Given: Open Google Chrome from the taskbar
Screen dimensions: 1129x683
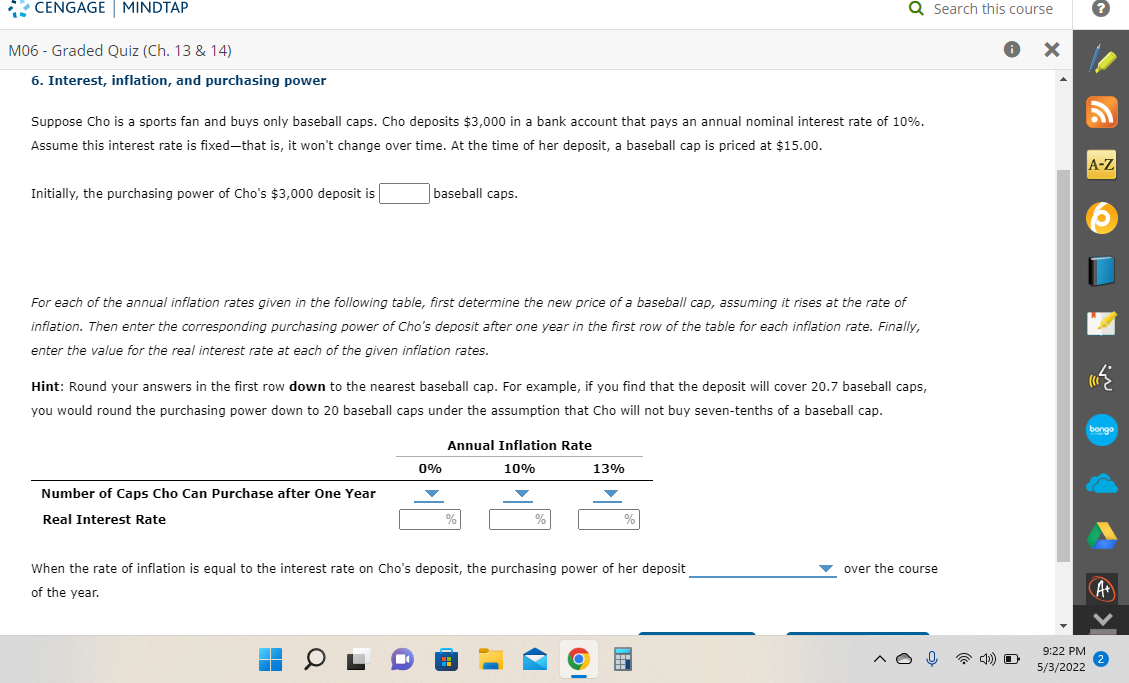Looking at the screenshot, I should tap(578, 659).
